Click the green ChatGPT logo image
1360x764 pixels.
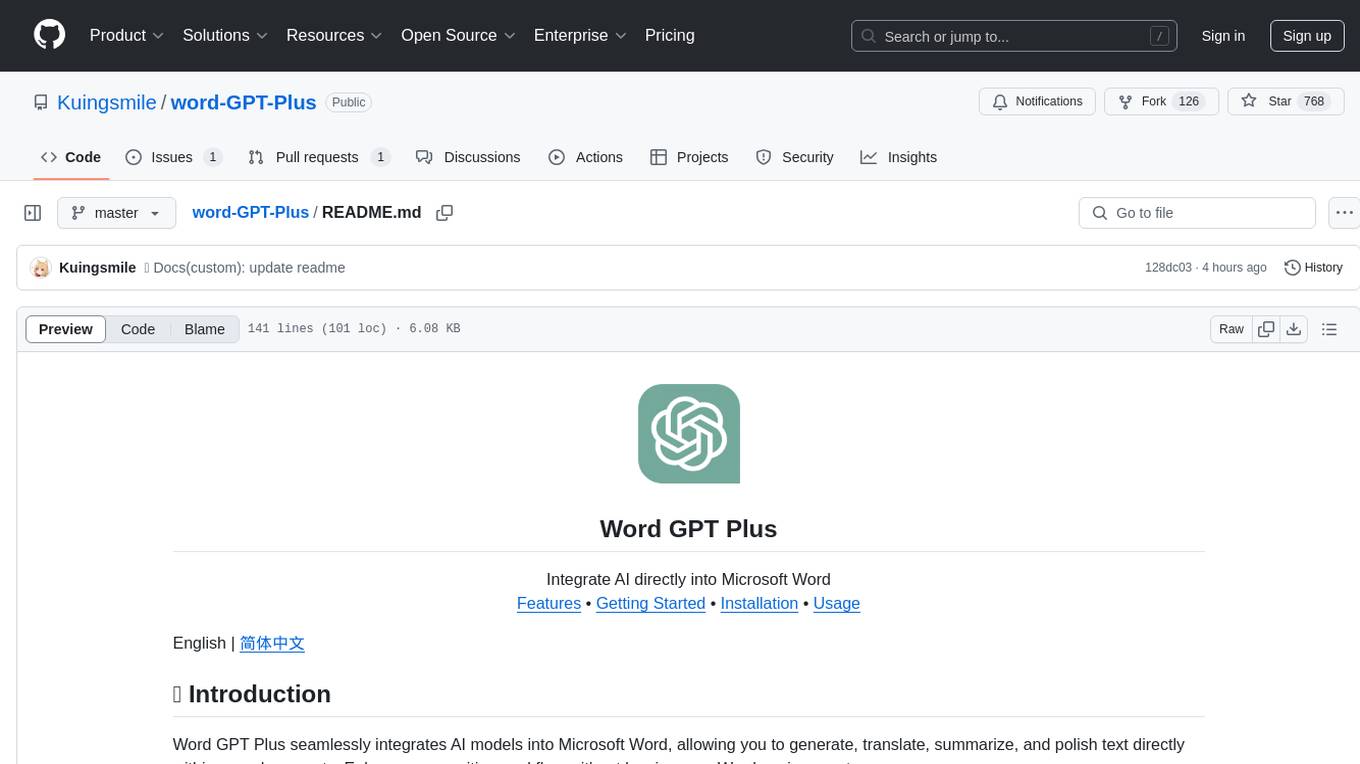tap(689, 434)
